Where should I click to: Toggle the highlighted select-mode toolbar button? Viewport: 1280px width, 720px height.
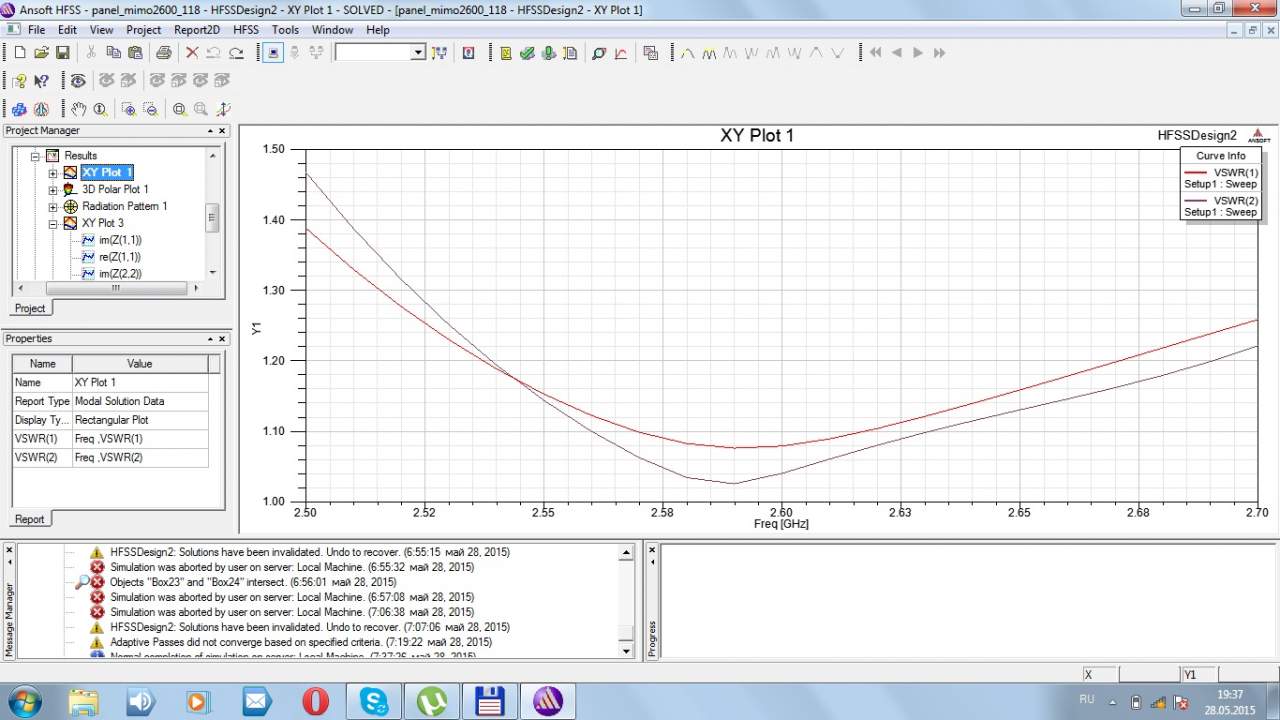[x=273, y=53]
